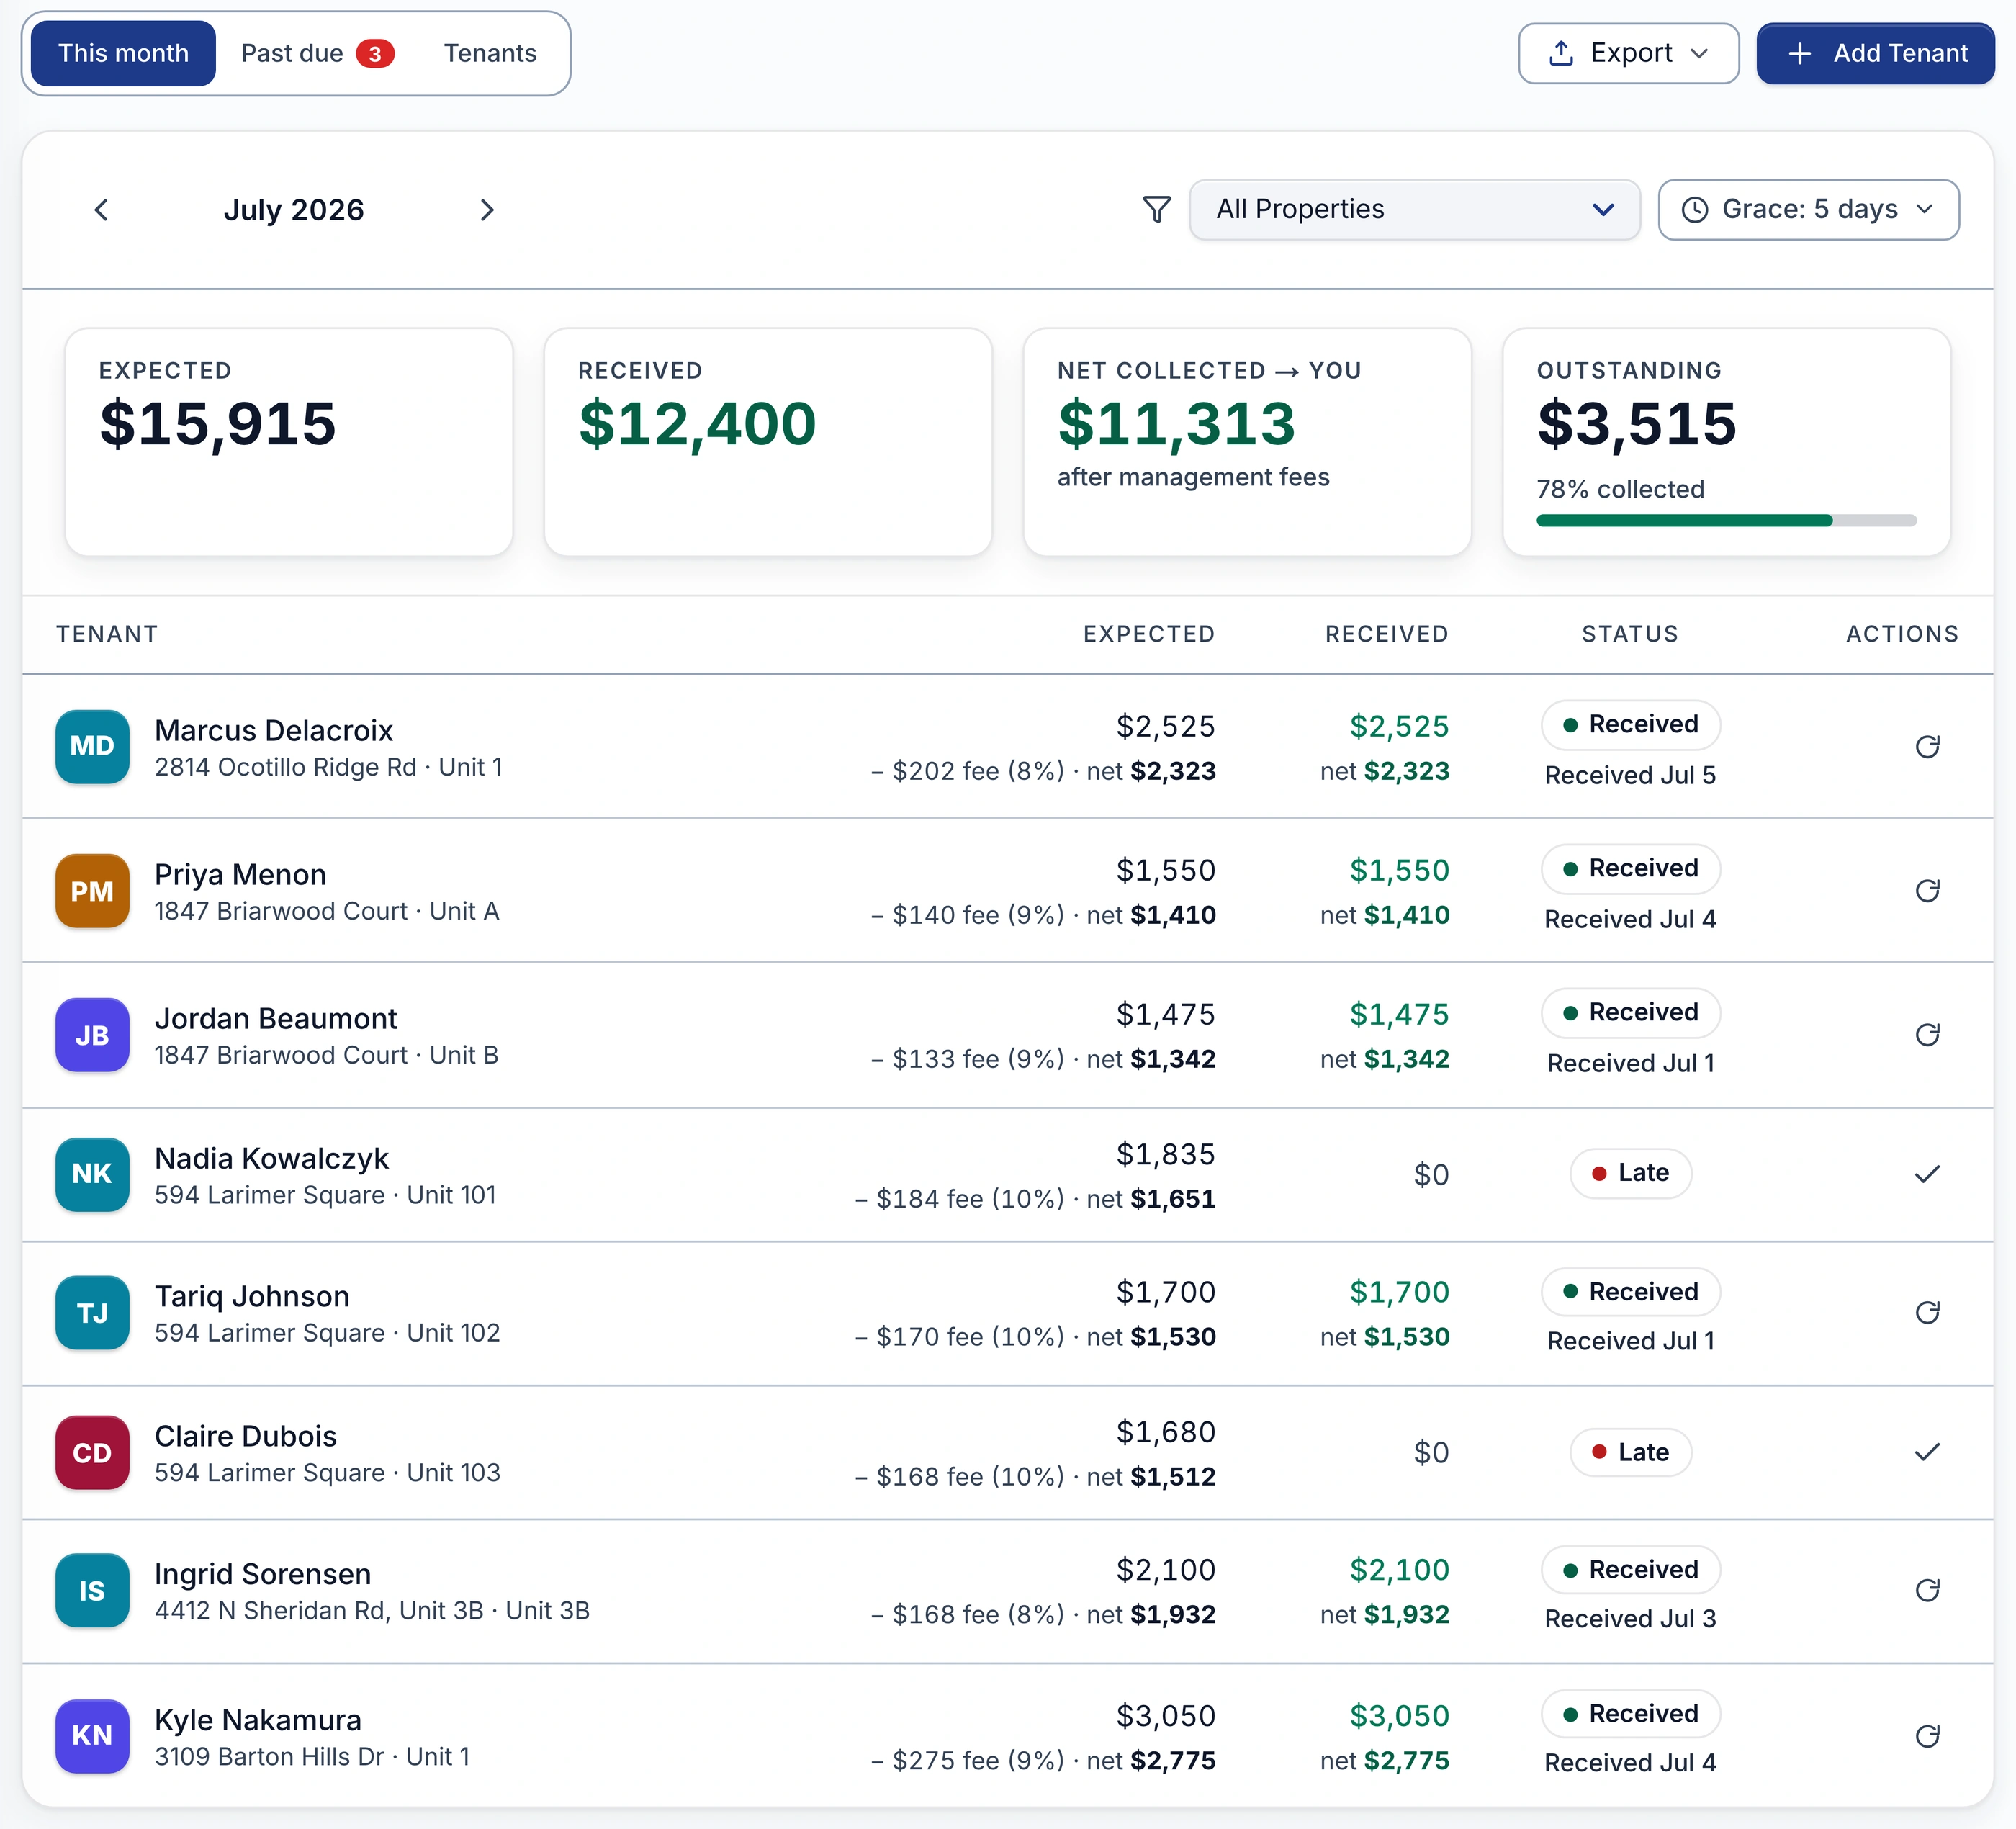The height and width of the screenshot is (1829, 2016).
Task: Click the filter funnel icon
Action: [1156, 209]
